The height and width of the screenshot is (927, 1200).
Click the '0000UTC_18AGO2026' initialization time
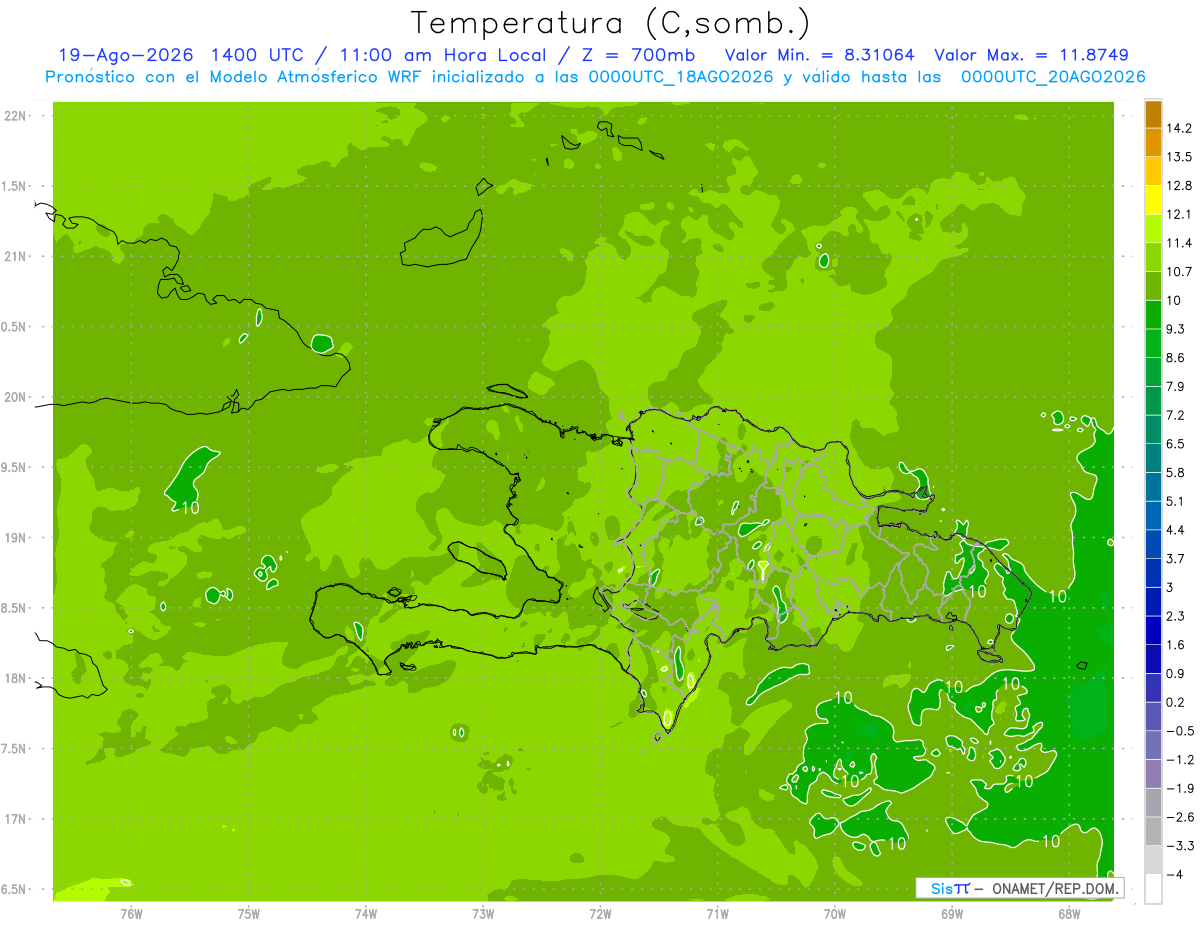click(x=683, y=77)
